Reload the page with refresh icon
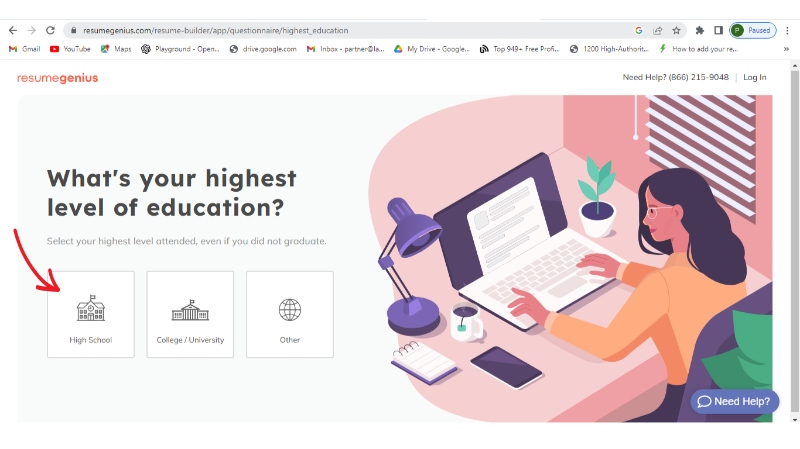Screen dimensions: 800x449 tap(50, 31)
